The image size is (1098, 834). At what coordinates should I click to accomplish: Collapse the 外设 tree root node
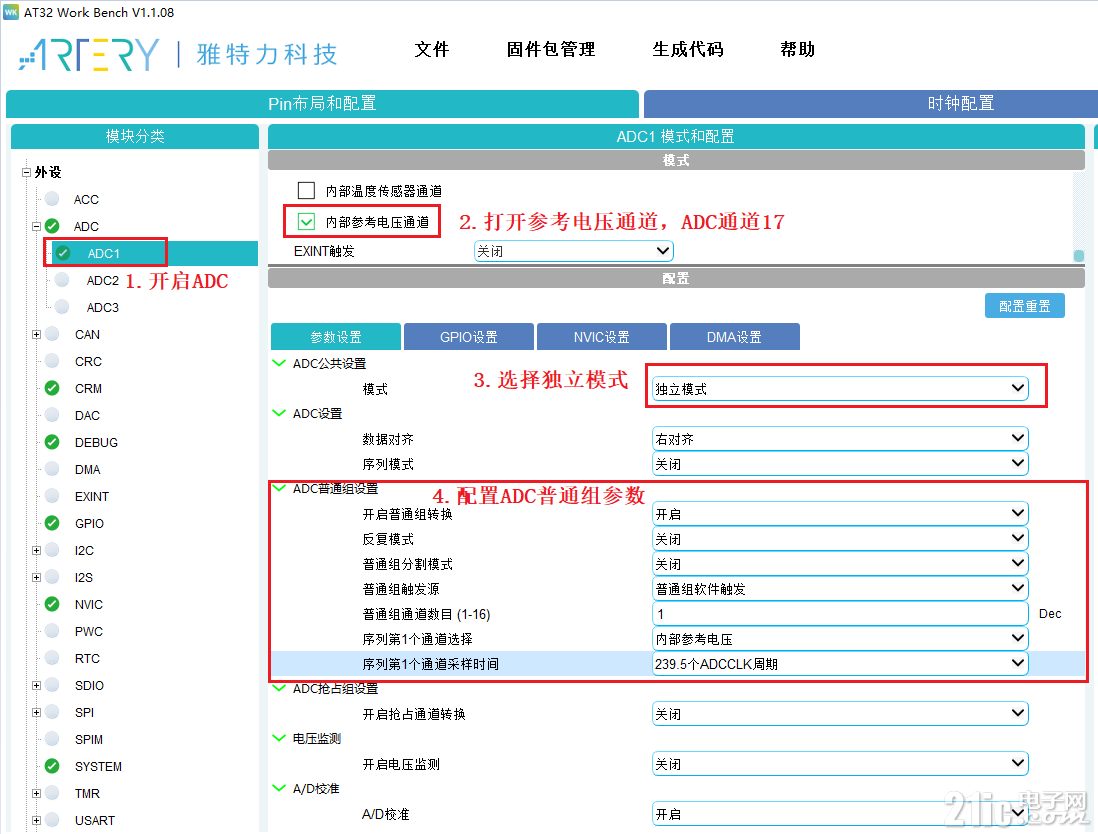tap(26, 172)
